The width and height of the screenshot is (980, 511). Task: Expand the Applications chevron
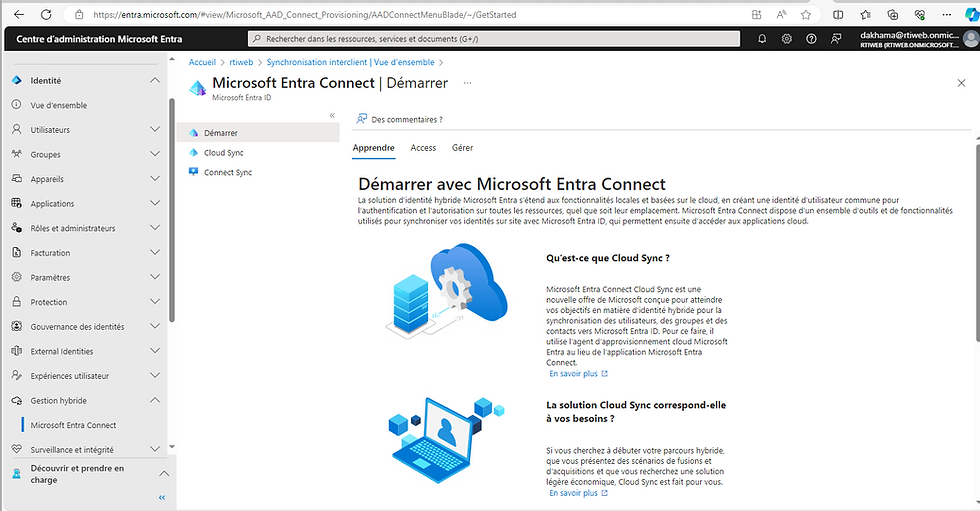point(154,203)
